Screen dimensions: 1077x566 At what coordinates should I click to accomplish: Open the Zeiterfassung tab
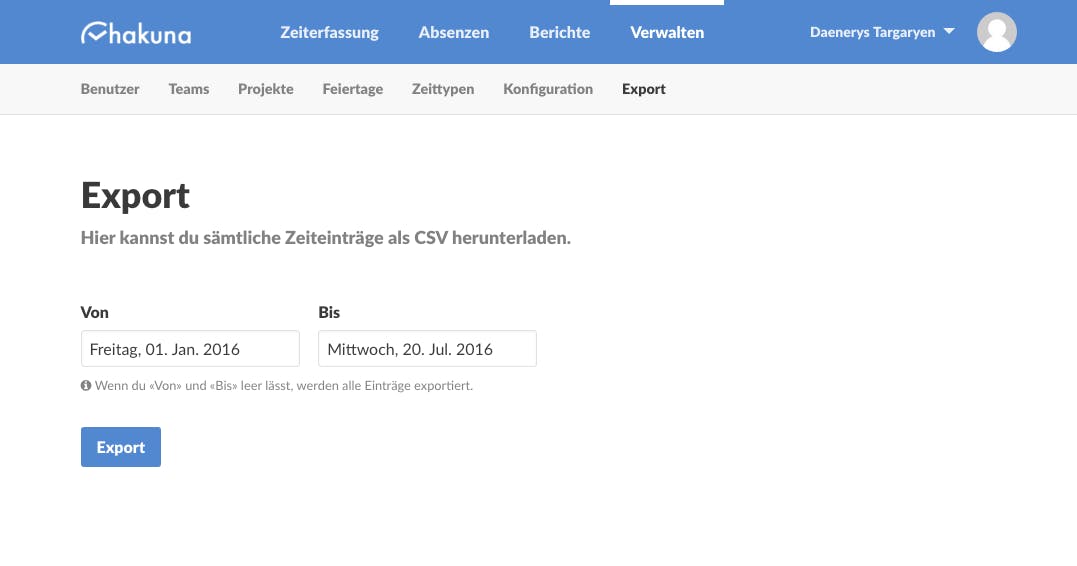tap(329, 32)
